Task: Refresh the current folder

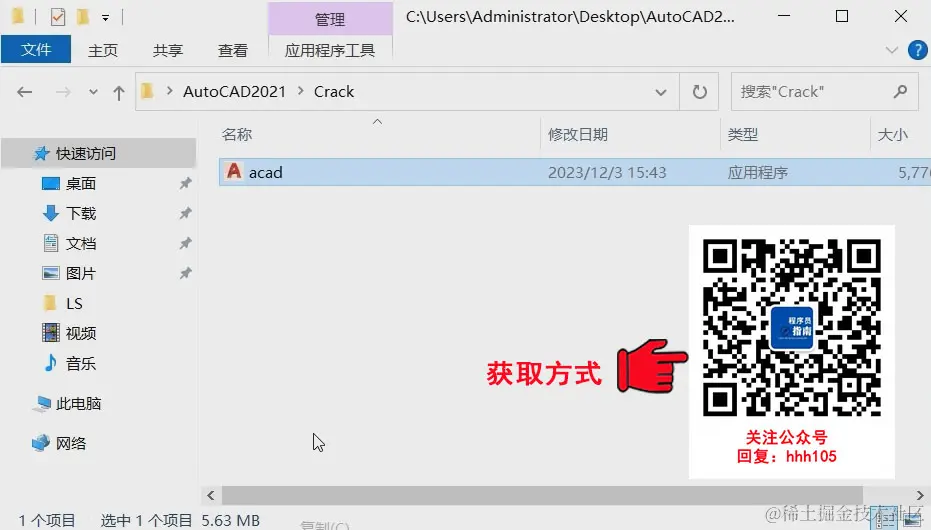Action: (699, 92)
